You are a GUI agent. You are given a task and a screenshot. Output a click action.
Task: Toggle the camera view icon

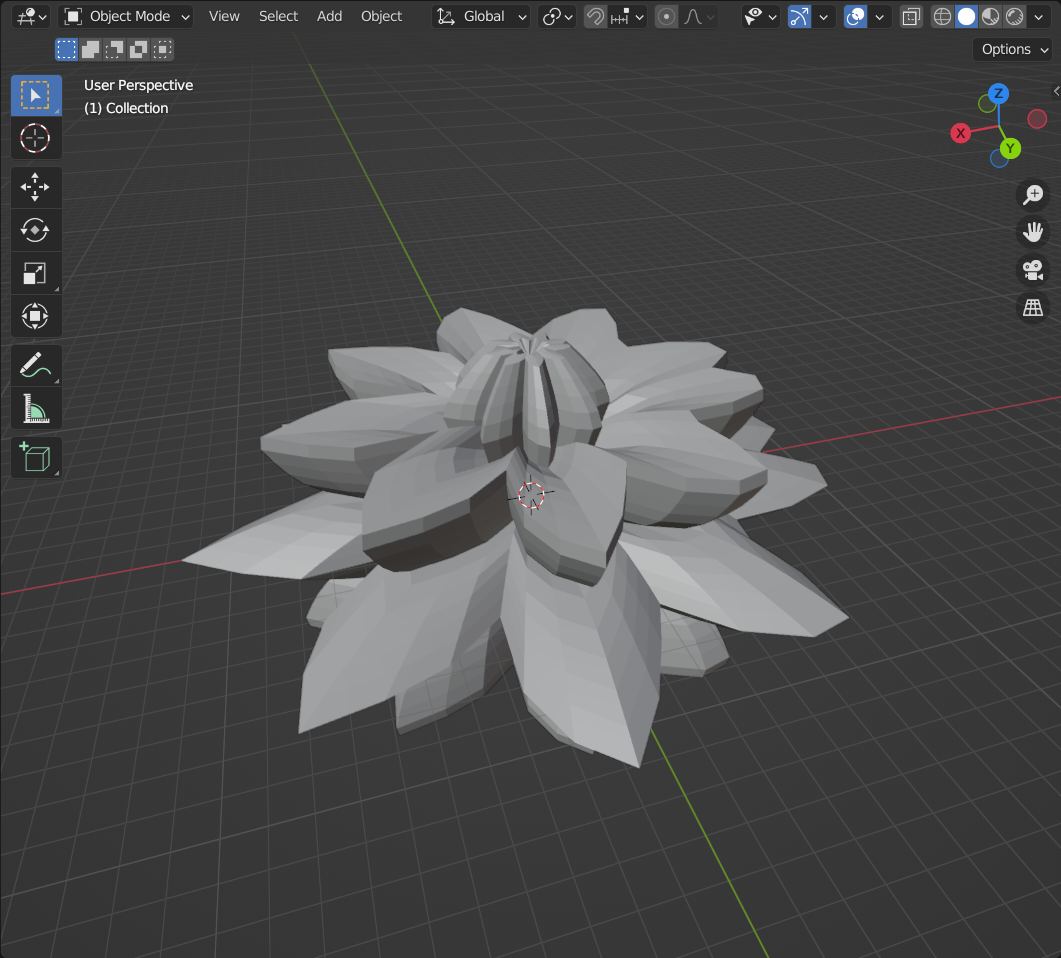[1033, 270]
